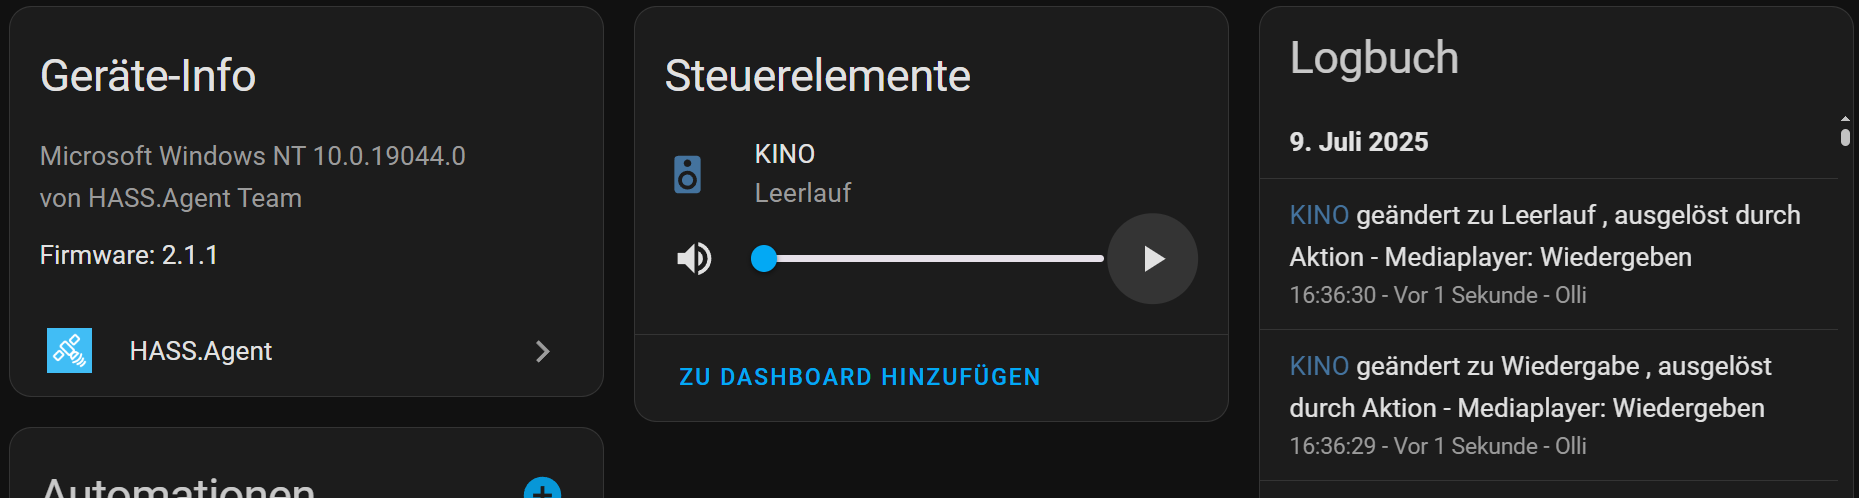
Task: Click the 16:36:30 log entry timestamp
Action: pos(1332,295)
